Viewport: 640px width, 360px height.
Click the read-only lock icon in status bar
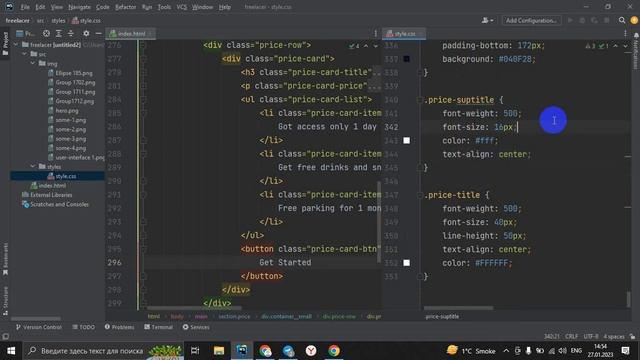632,337
